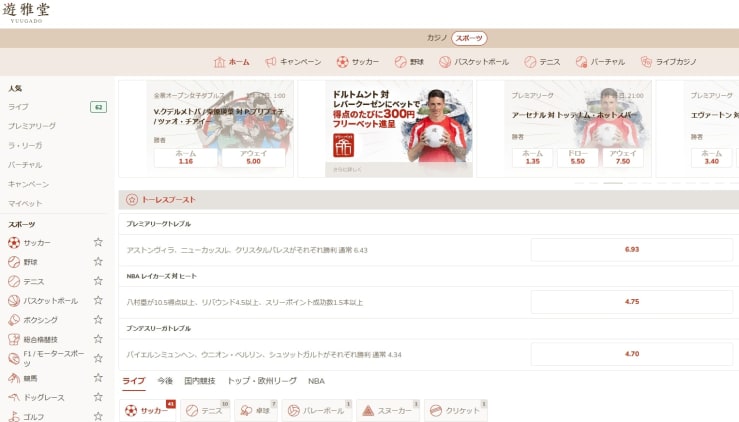
Task: Click the gift box icon on the banner
Action: coord(344,145)
